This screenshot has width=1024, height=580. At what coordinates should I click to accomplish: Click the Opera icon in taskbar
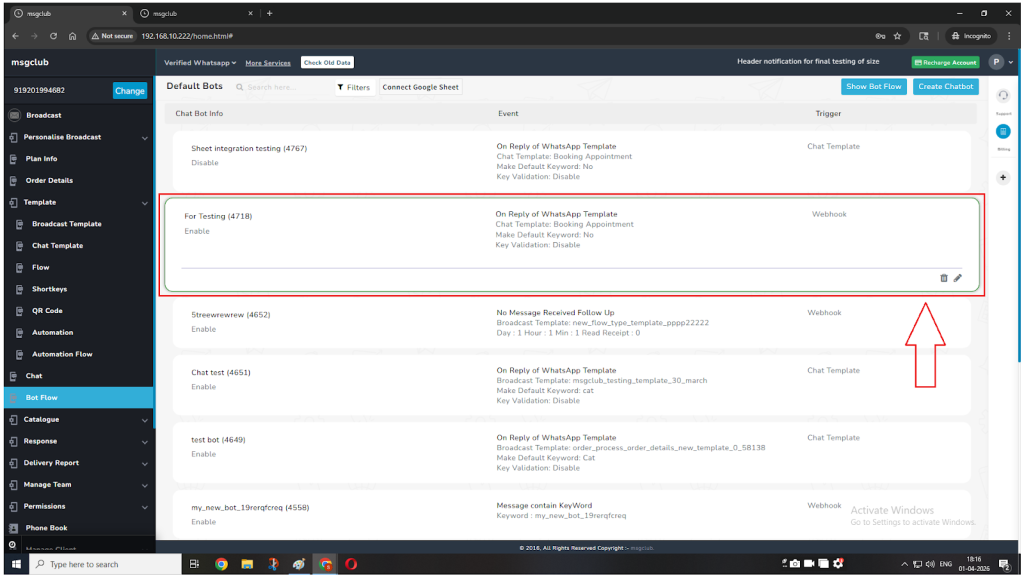[351, 564]
